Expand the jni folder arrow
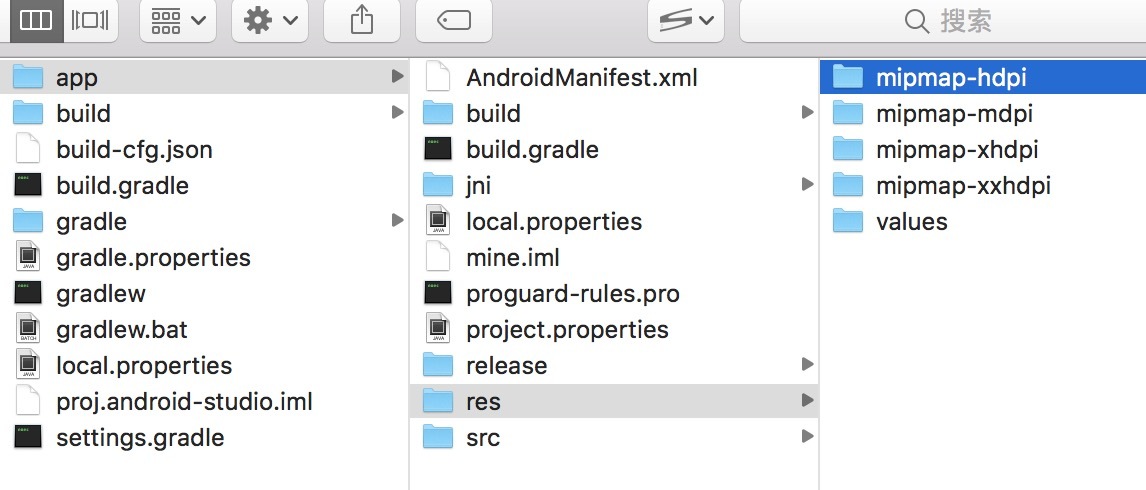Screen dimensions: 1146x490 point(807,185)
